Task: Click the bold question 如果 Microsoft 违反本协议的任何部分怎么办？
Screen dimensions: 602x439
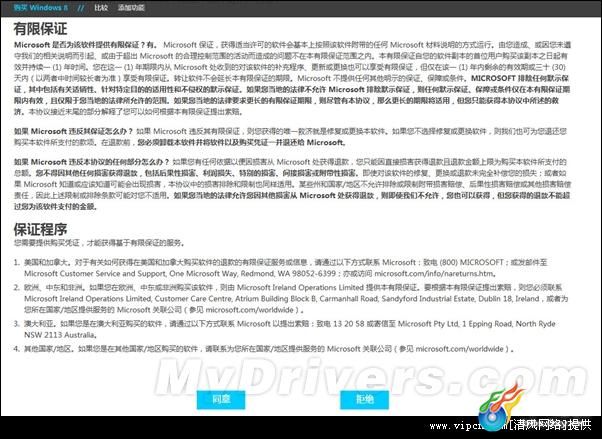Action: [x=92, y=162]
